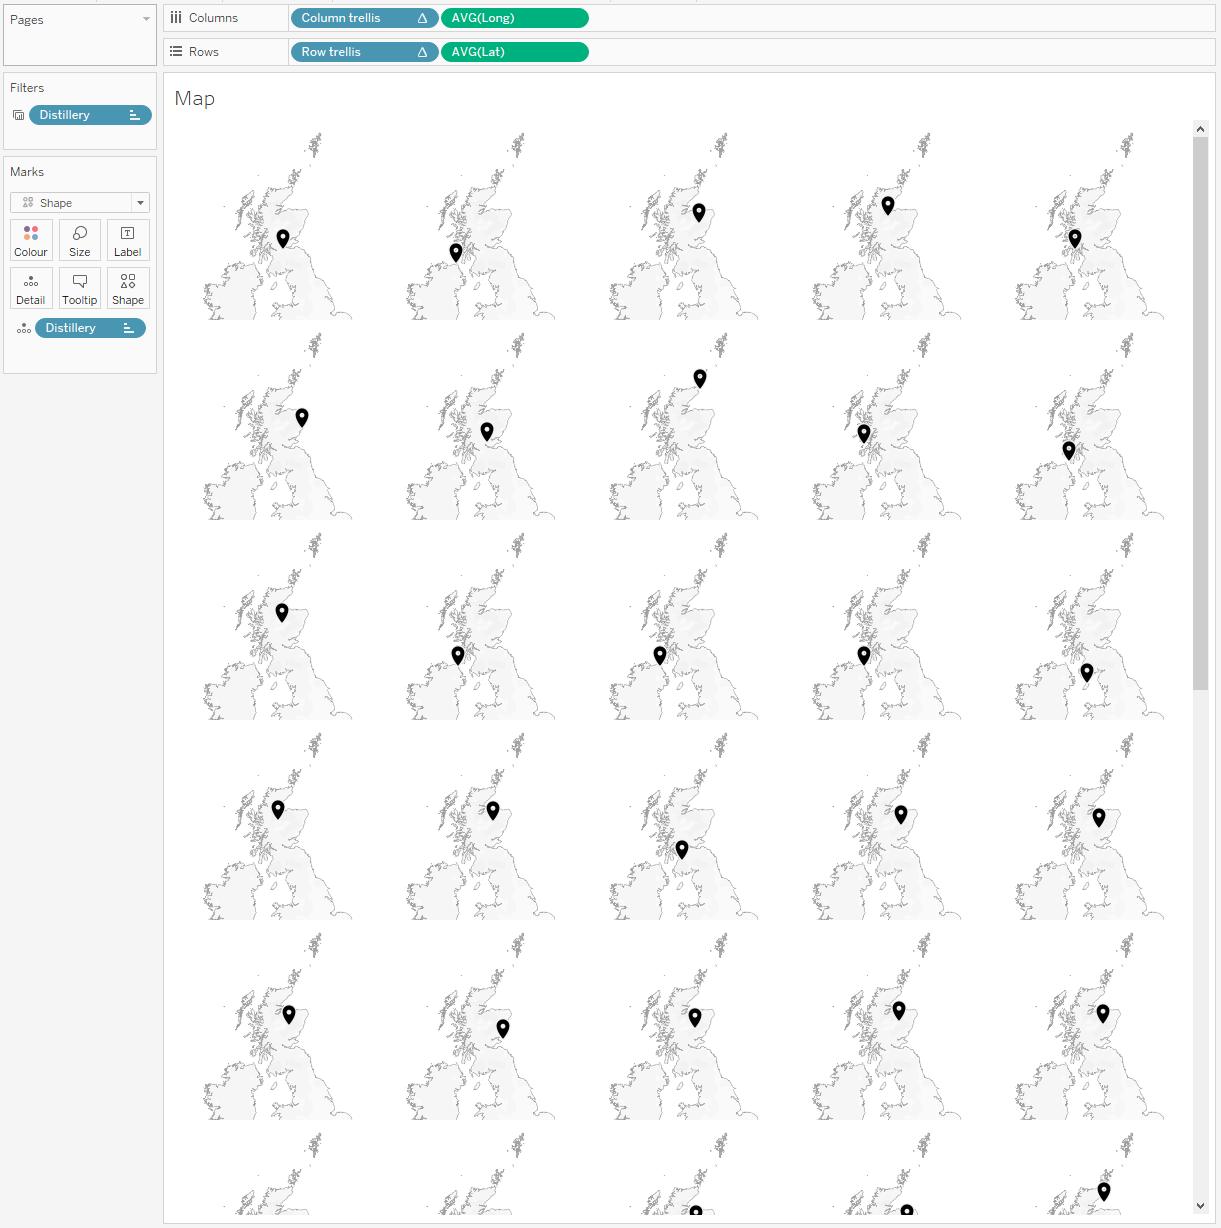
Task: Click the pin in the first row, fifth map
Action: coord(1075,238)
